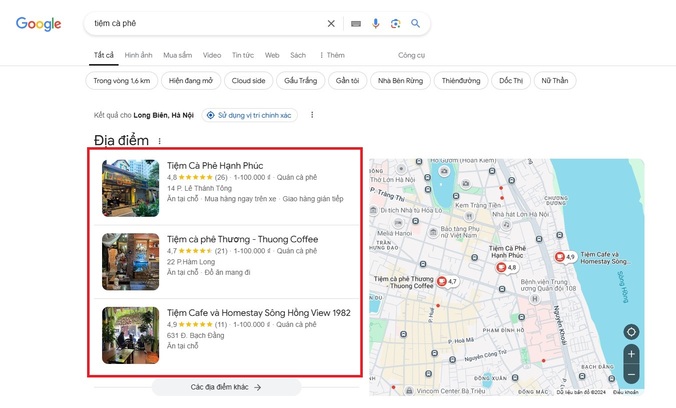The height and width of the screenshot is (408, 676).
Task: Go to the 'Video' tab
Action: click(x=212, y=55)
